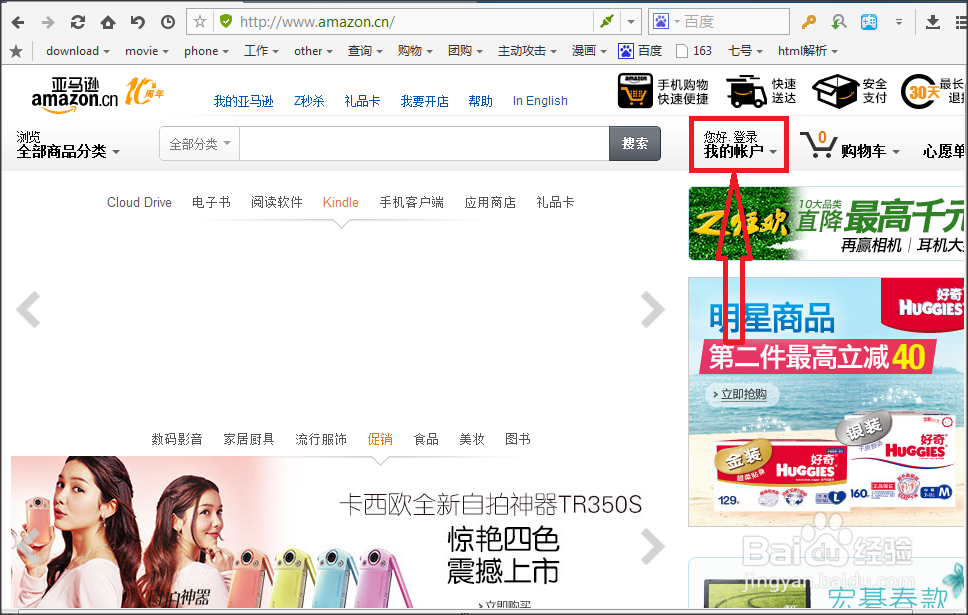This screenshot has width=968, height=615.
Task: Click into the Amazon search field
Action: [x=424, y=144]
